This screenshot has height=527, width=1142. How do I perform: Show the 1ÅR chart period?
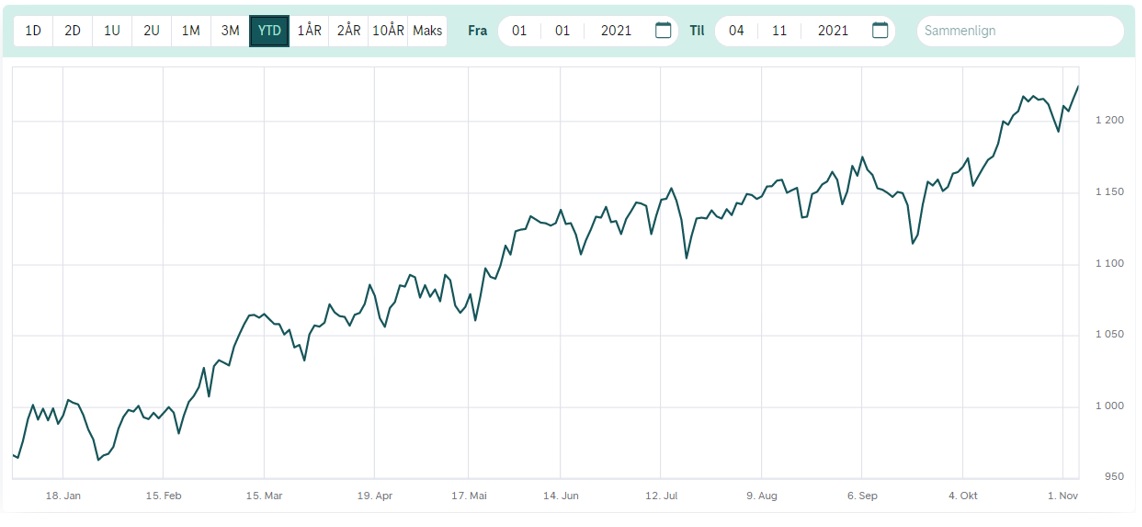pos(310,30)
